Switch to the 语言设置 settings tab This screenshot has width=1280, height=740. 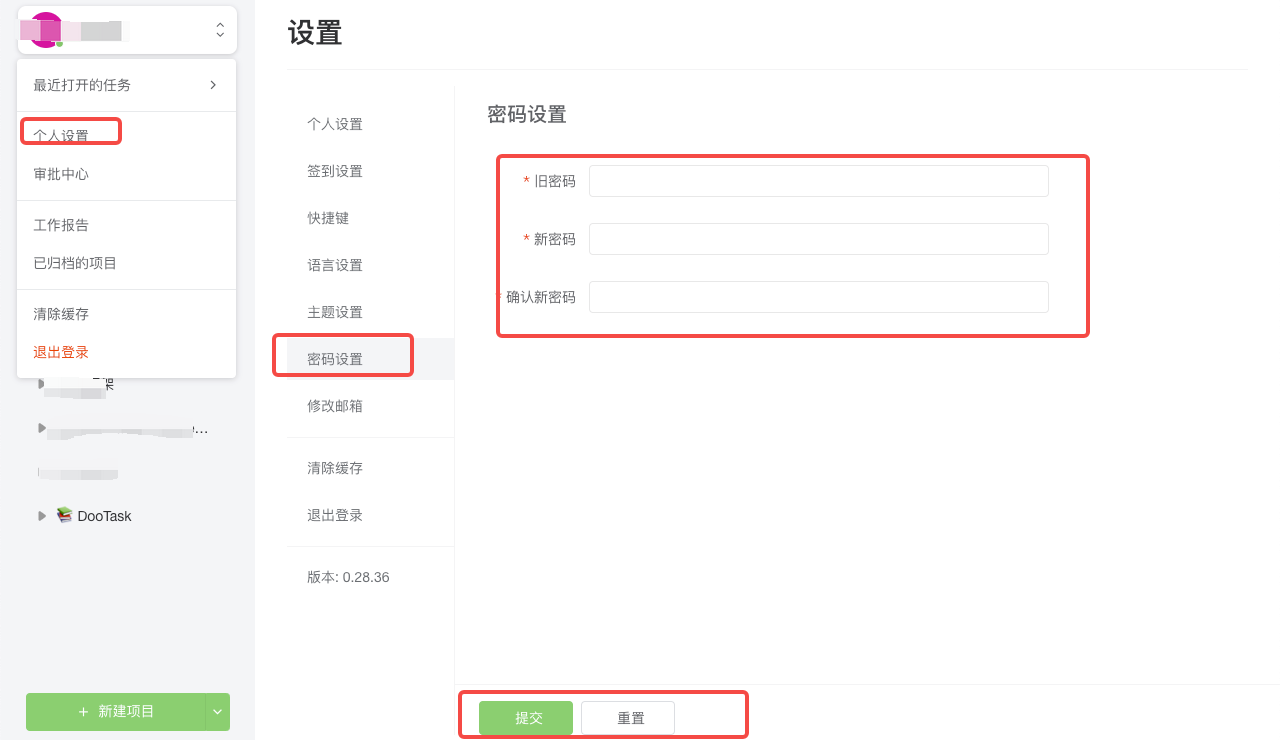point(336,264)
